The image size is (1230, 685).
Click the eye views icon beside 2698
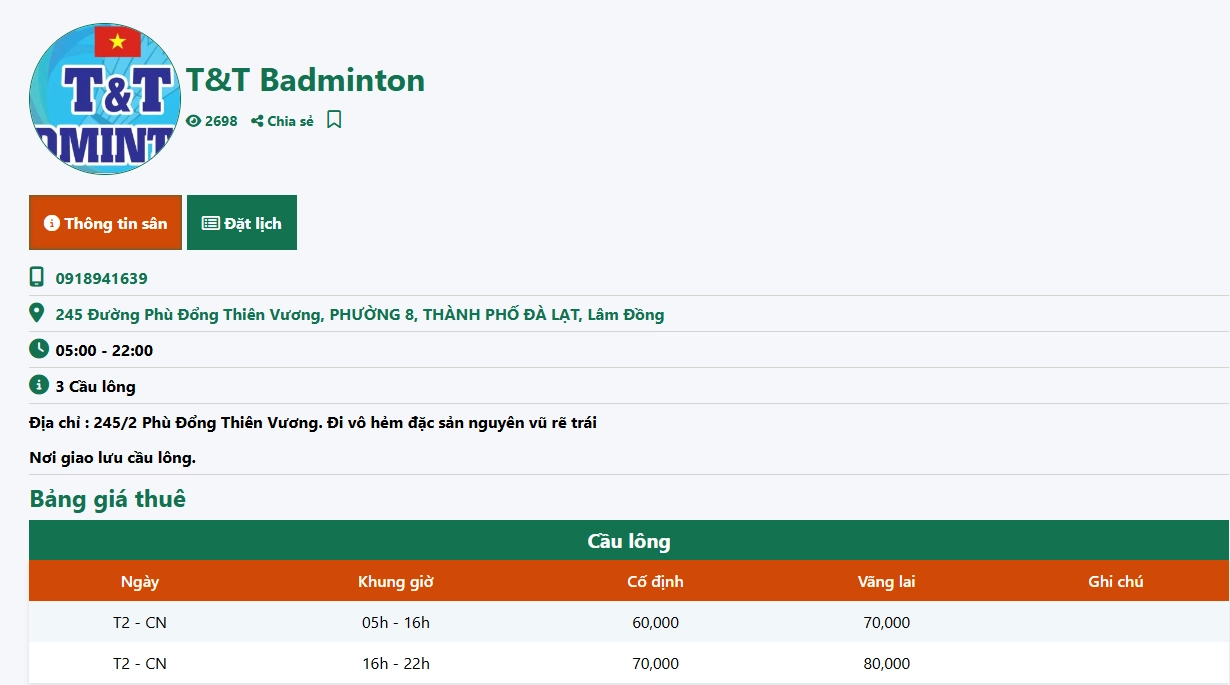(x=194, y=121)
